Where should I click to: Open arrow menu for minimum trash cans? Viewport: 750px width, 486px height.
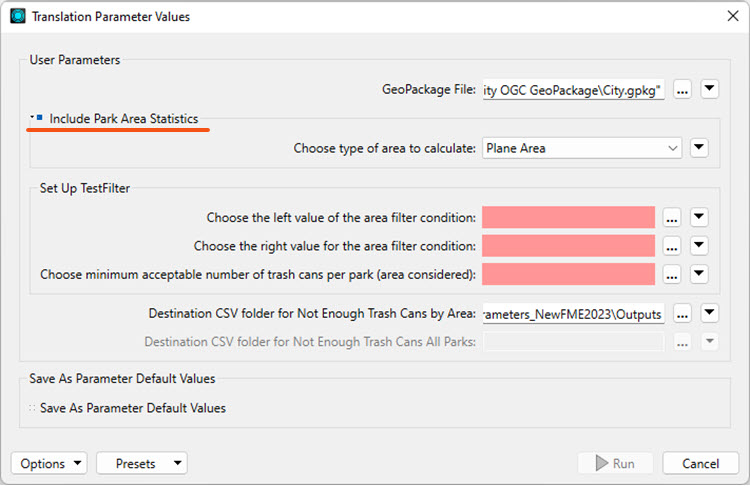pos(699,274)
